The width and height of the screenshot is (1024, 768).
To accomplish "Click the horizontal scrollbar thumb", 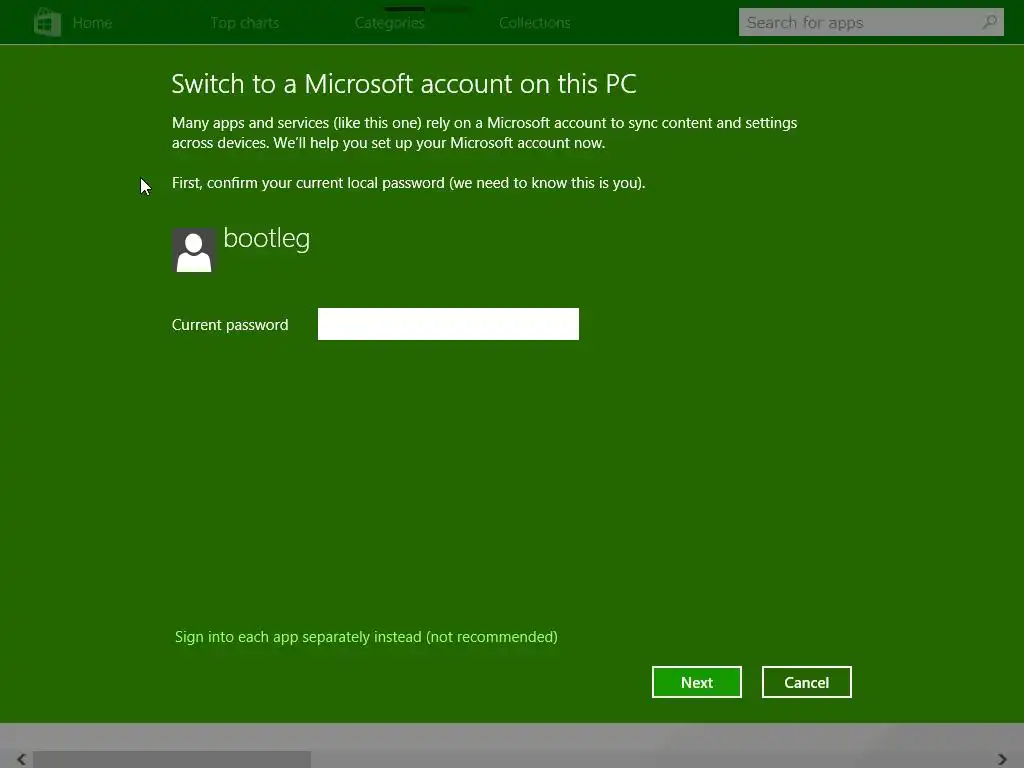I will [x=172, y=760].
